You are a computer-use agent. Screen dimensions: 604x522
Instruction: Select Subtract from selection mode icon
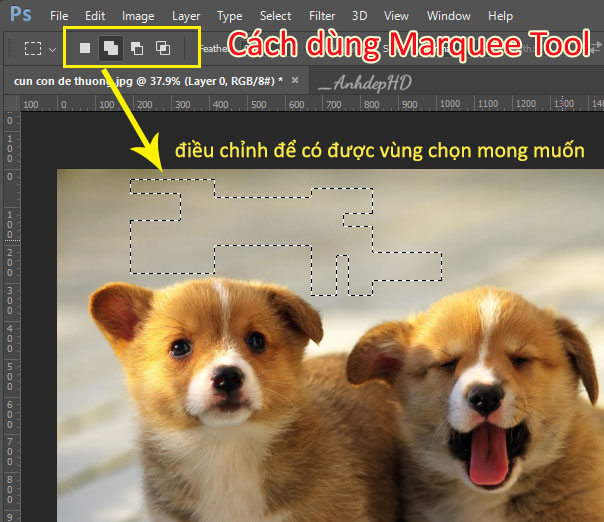coord(137,49)
